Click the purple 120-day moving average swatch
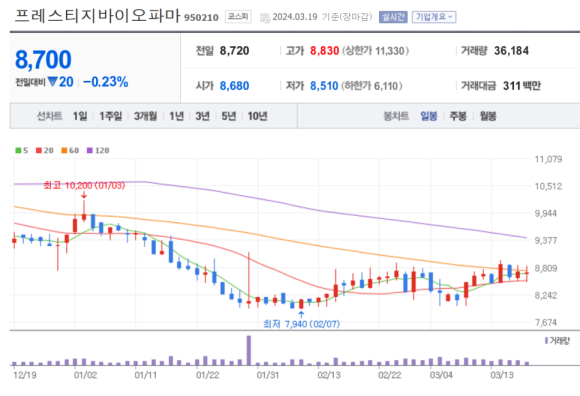Viewport: 580px width, 396px height. (x=90, y=150)
